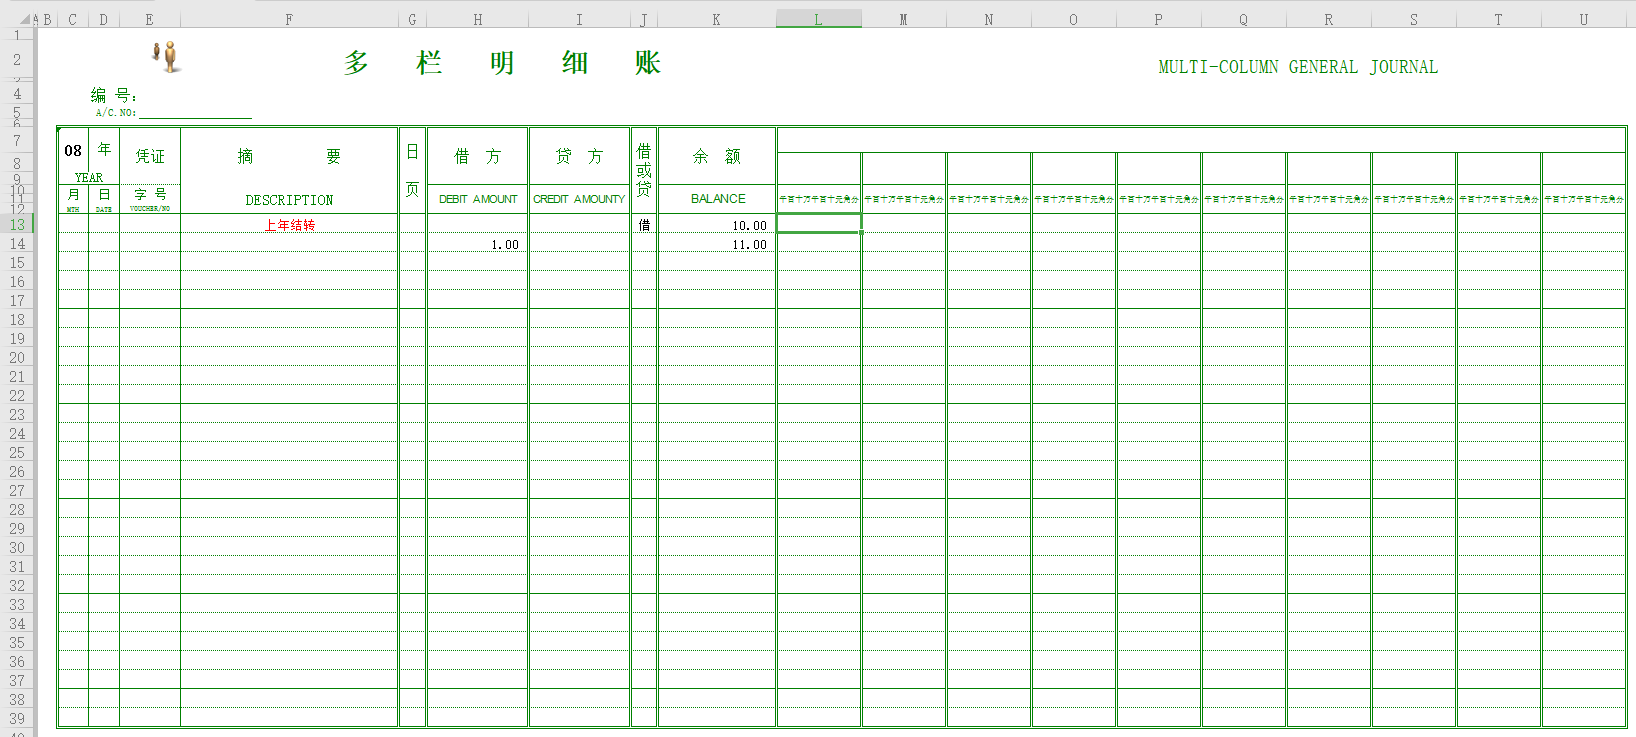This screenshot has width=1636, height=737.
Task: Click the balance cell showing 10.00
Action: (x=717, y=225)
